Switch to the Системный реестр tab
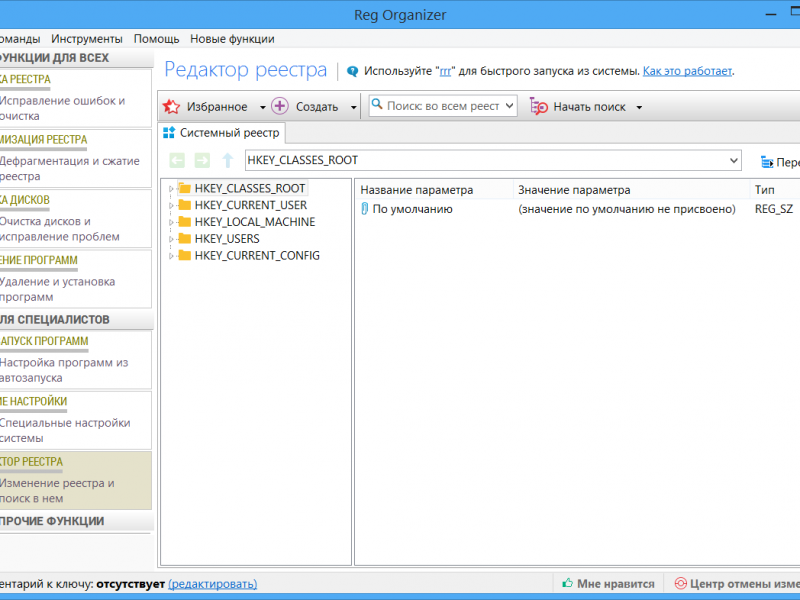Screen dimensions: 800x600 tap(221, 133)
